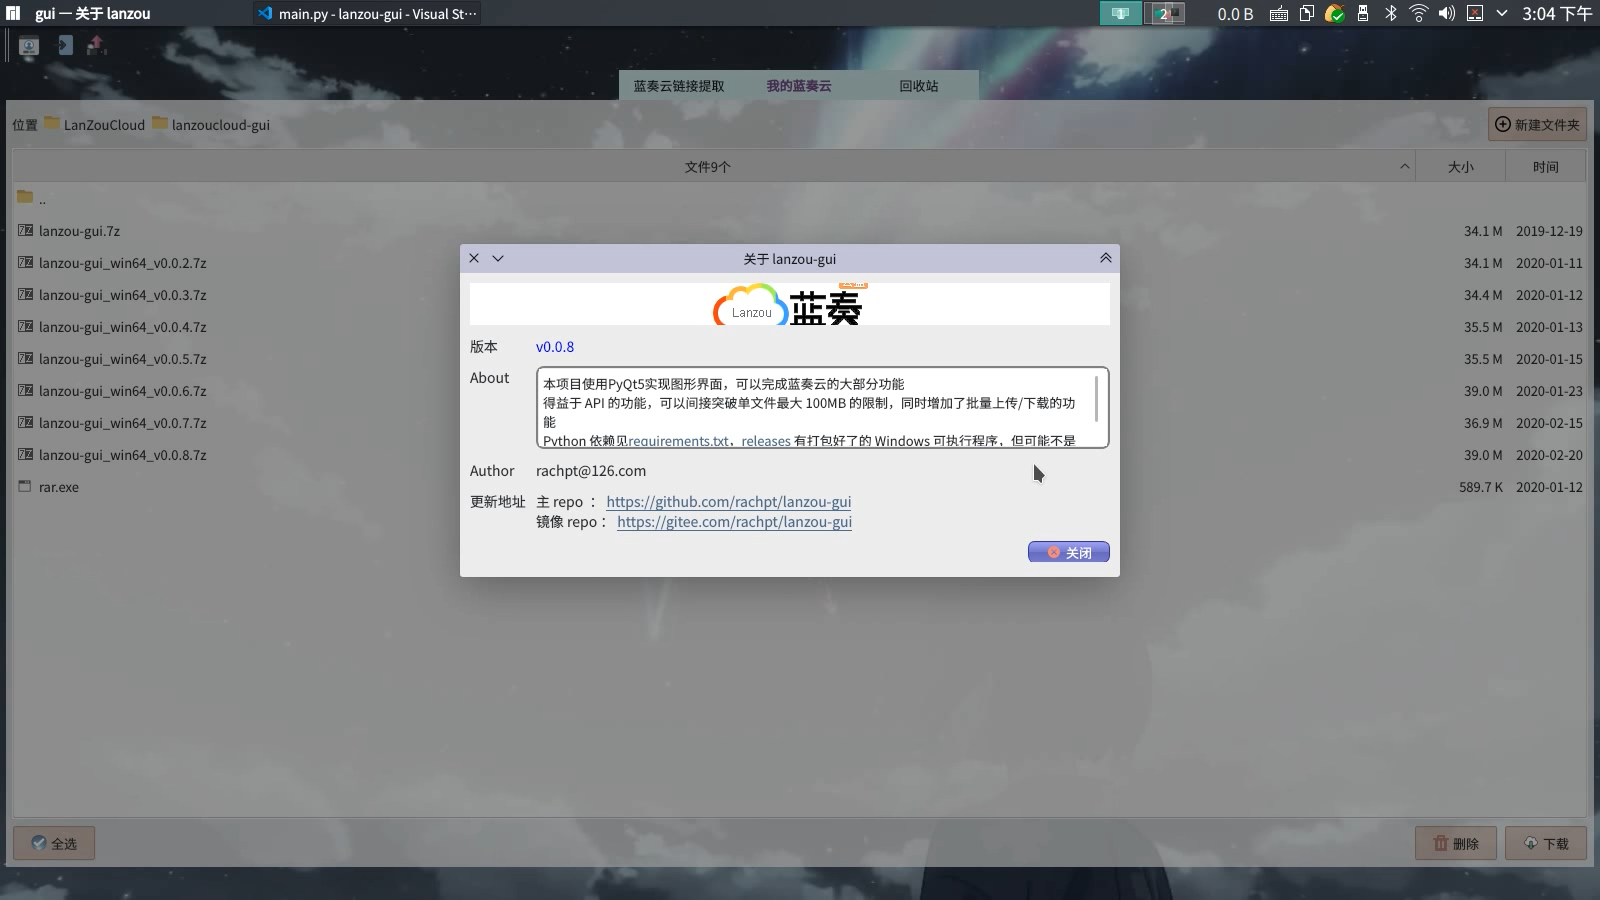The image size is (1600, 900).
Task: Click the 0.0 B network speed indicator
Action: coord(1235,14)
